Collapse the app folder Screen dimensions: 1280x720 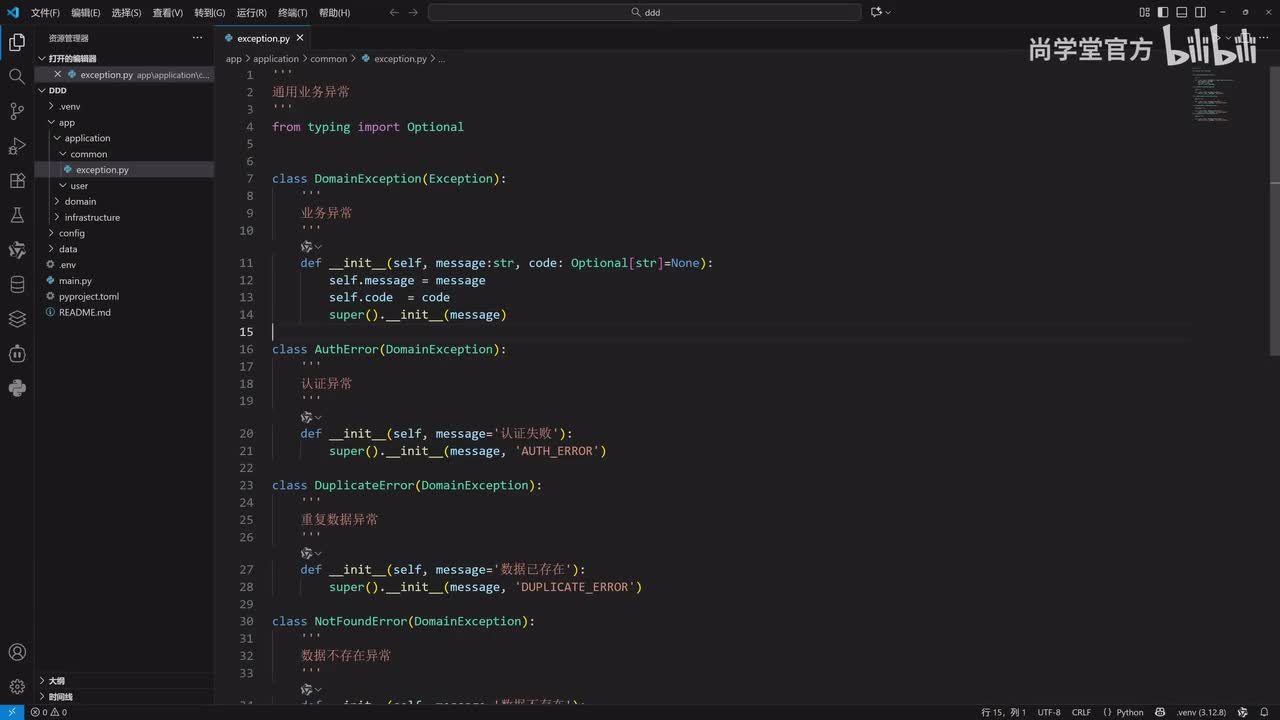point(124,122)
